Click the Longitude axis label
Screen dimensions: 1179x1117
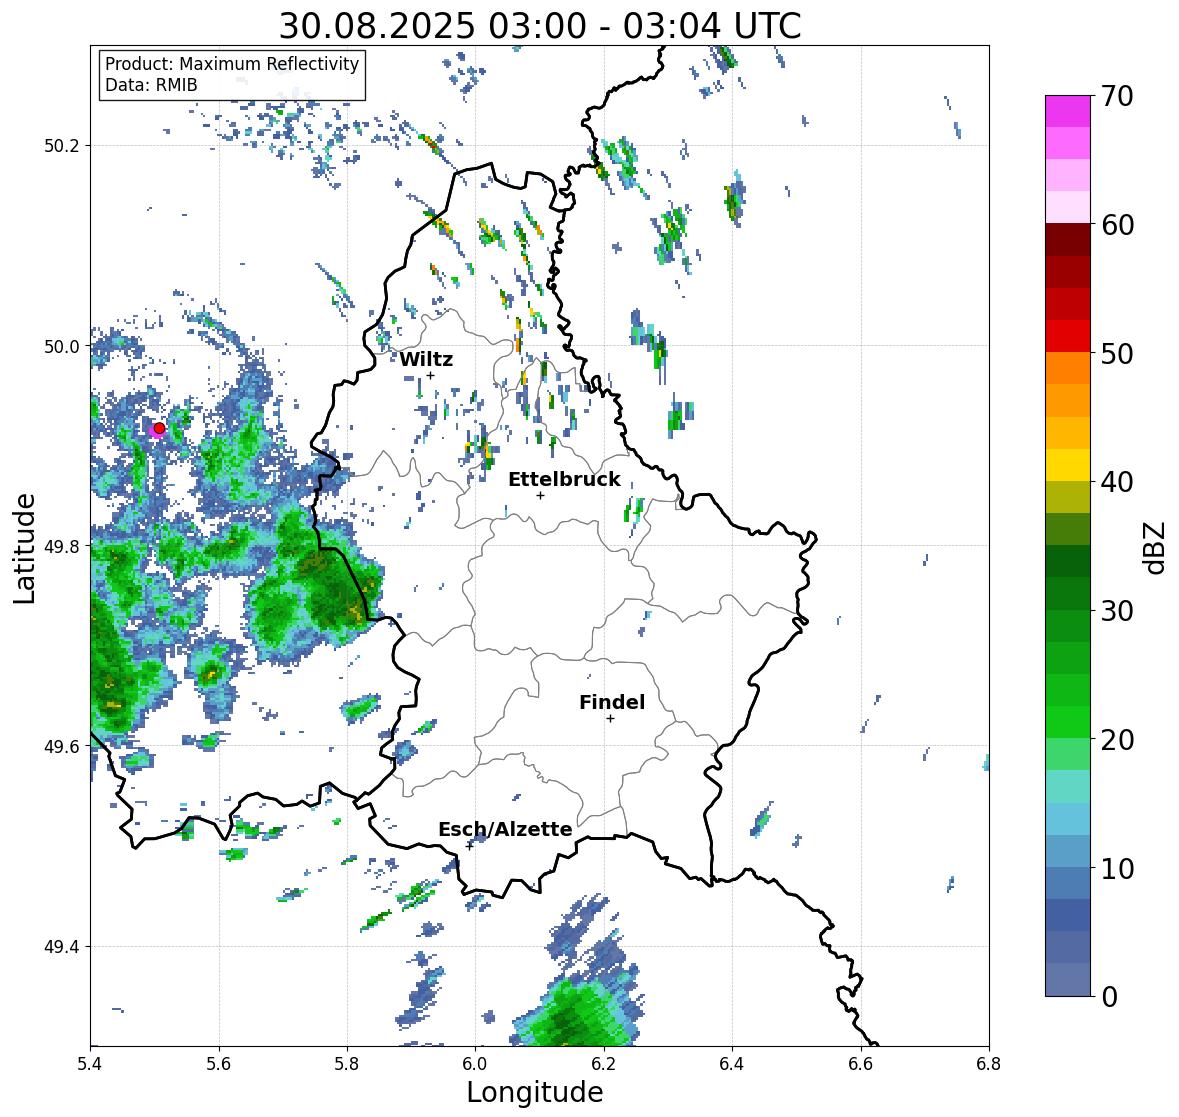coord(535,1092)
